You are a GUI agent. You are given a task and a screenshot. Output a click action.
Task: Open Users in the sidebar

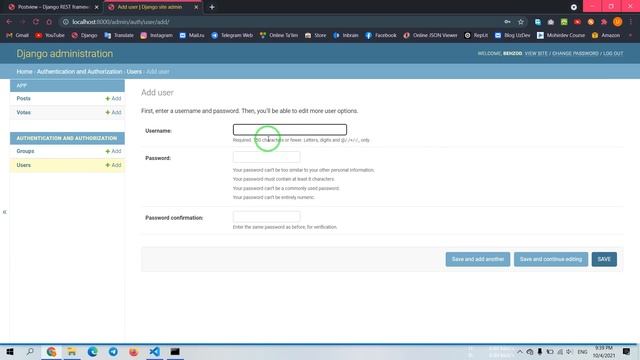24,165
